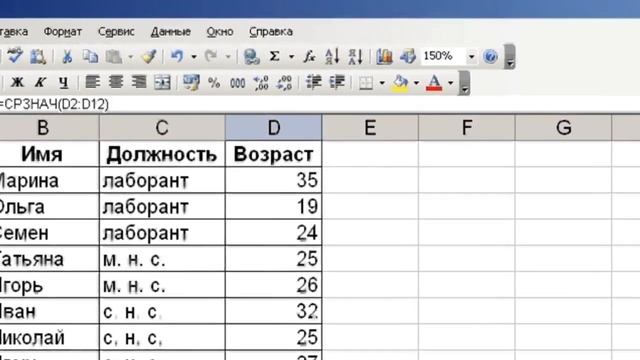The height and width of the screenshot is (360, 640).
Task: Apply yellow fill color
Action: tap(400, 83)
